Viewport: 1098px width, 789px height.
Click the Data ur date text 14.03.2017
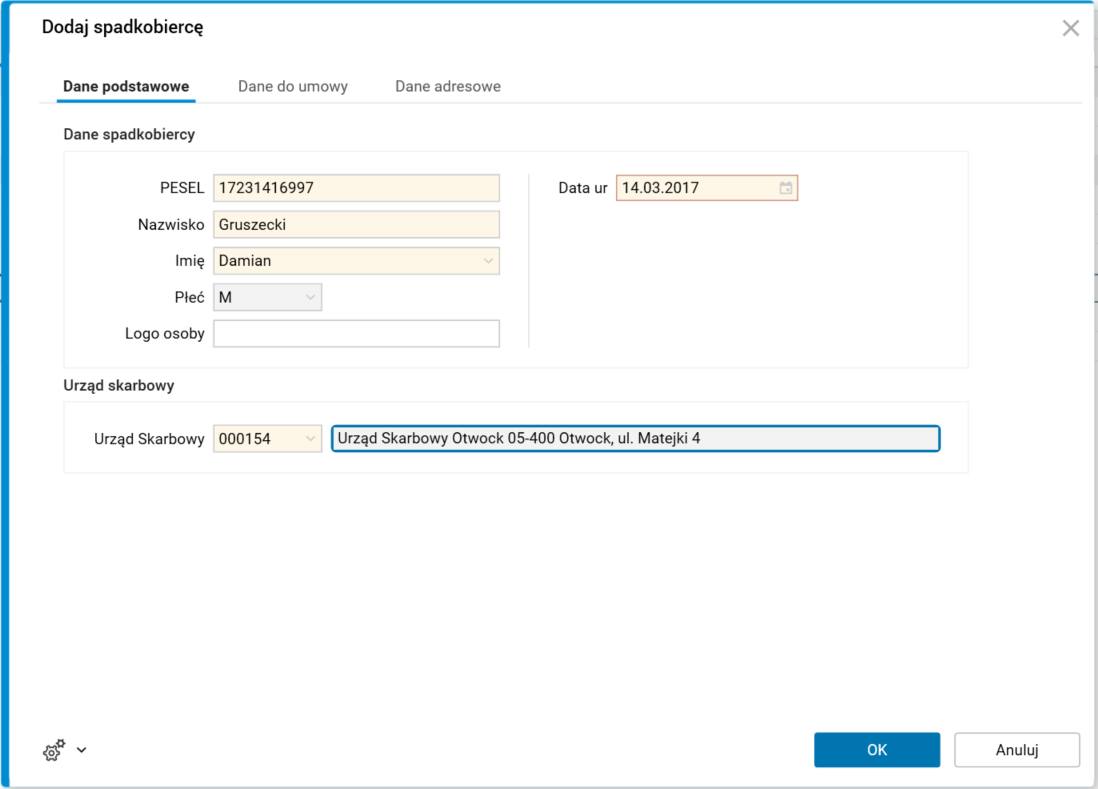pos(660,188)
